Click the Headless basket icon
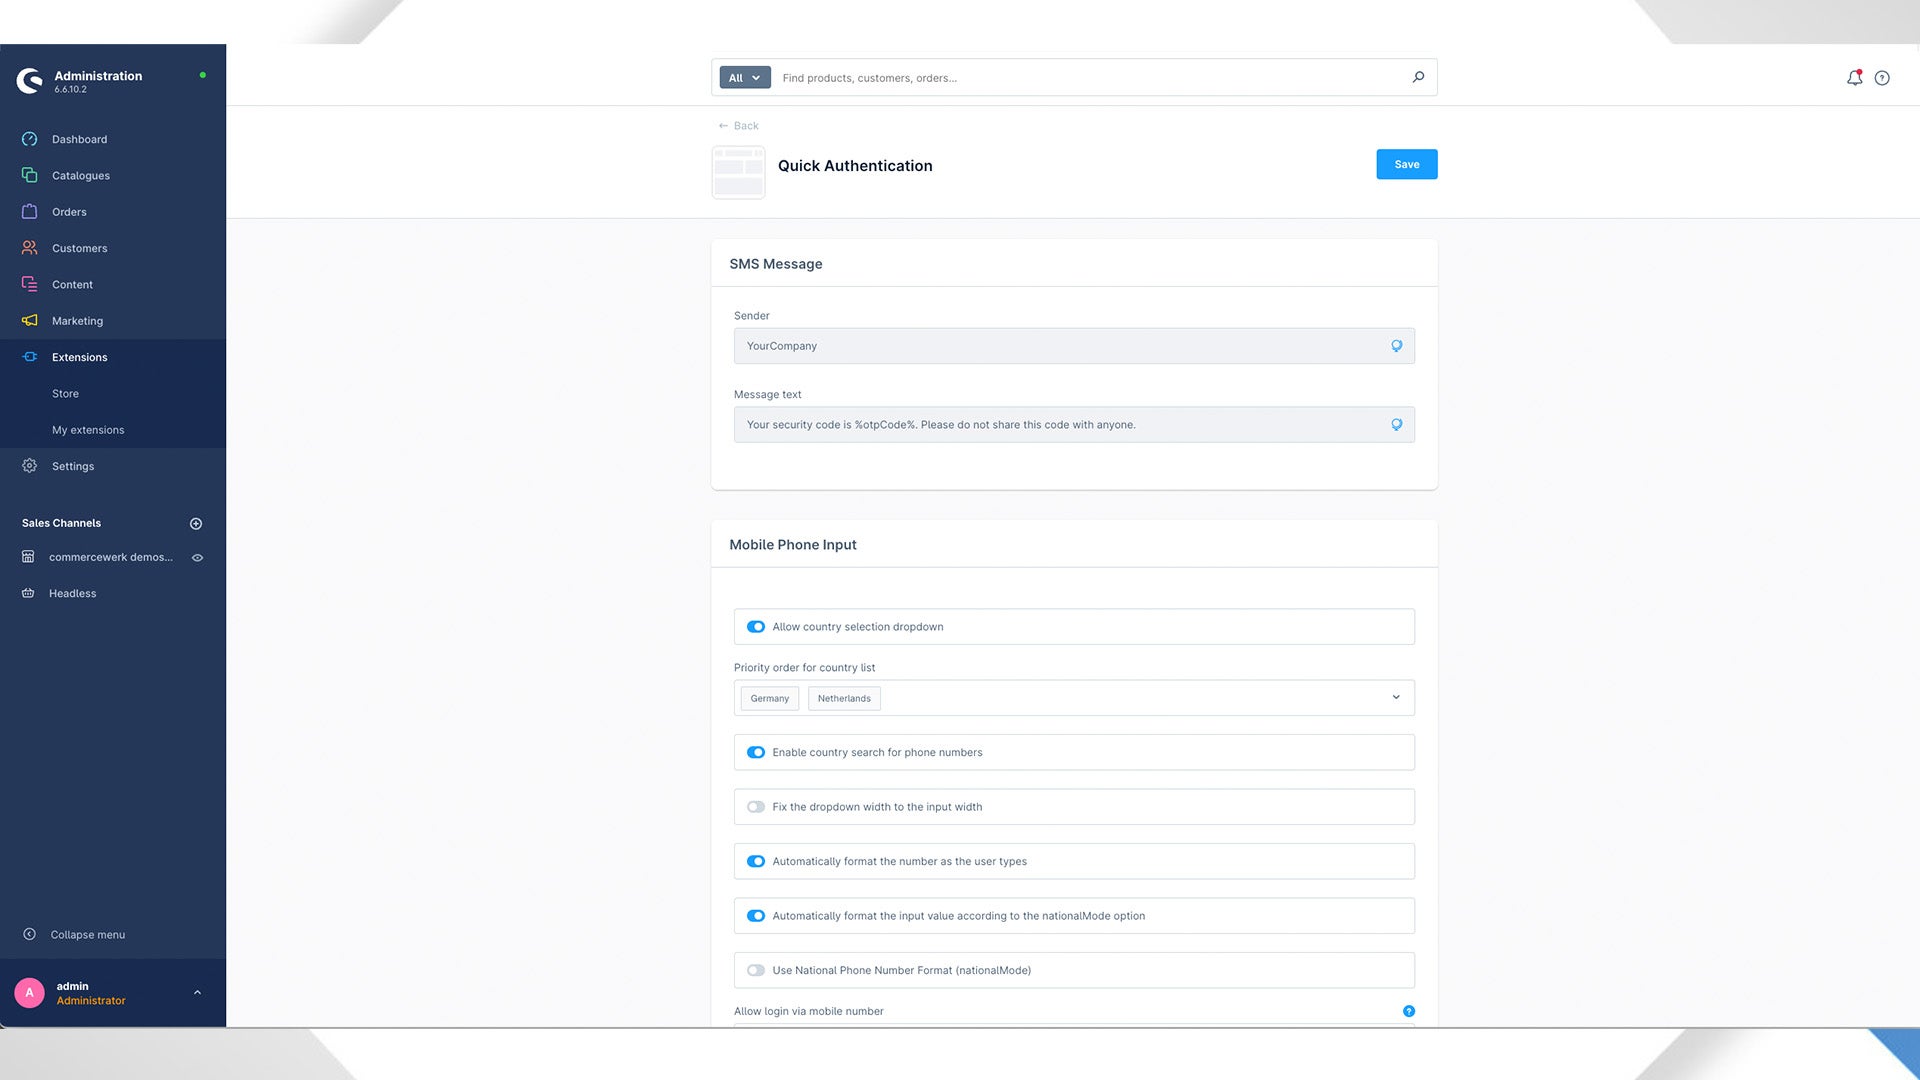The image size is (1920, 1080). point(28,593)
